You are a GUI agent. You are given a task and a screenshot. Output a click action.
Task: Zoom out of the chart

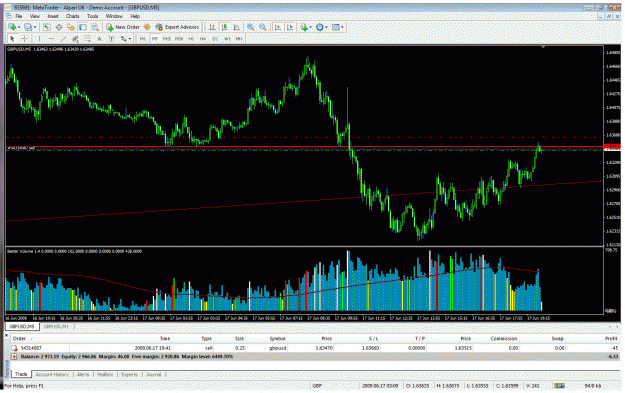[x=263, y=27]
